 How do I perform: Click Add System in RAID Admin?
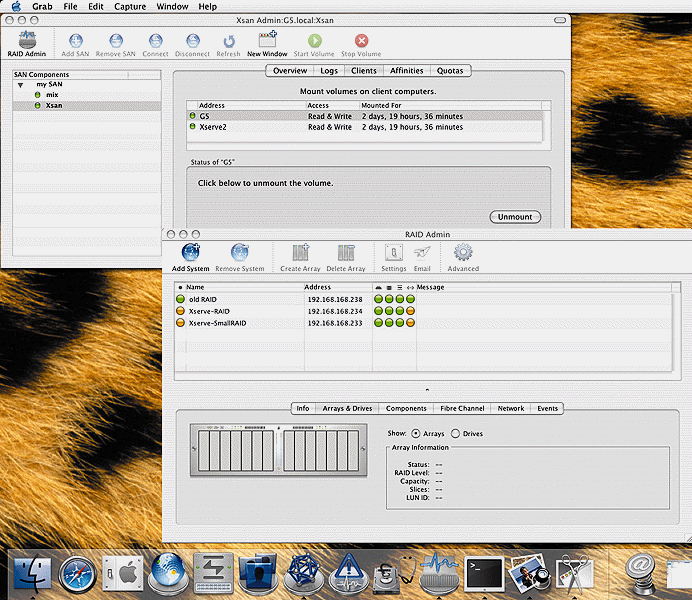coord(191,258)
